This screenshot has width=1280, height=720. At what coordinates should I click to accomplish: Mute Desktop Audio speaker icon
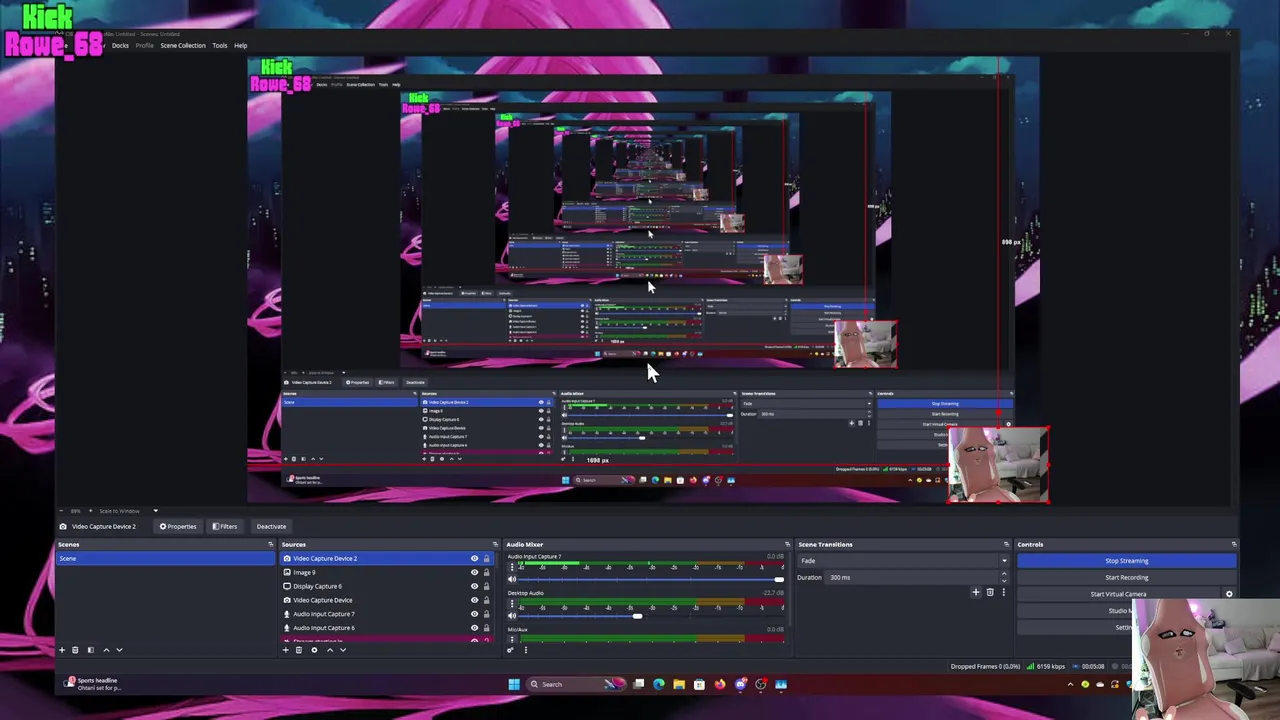[513, 616]
